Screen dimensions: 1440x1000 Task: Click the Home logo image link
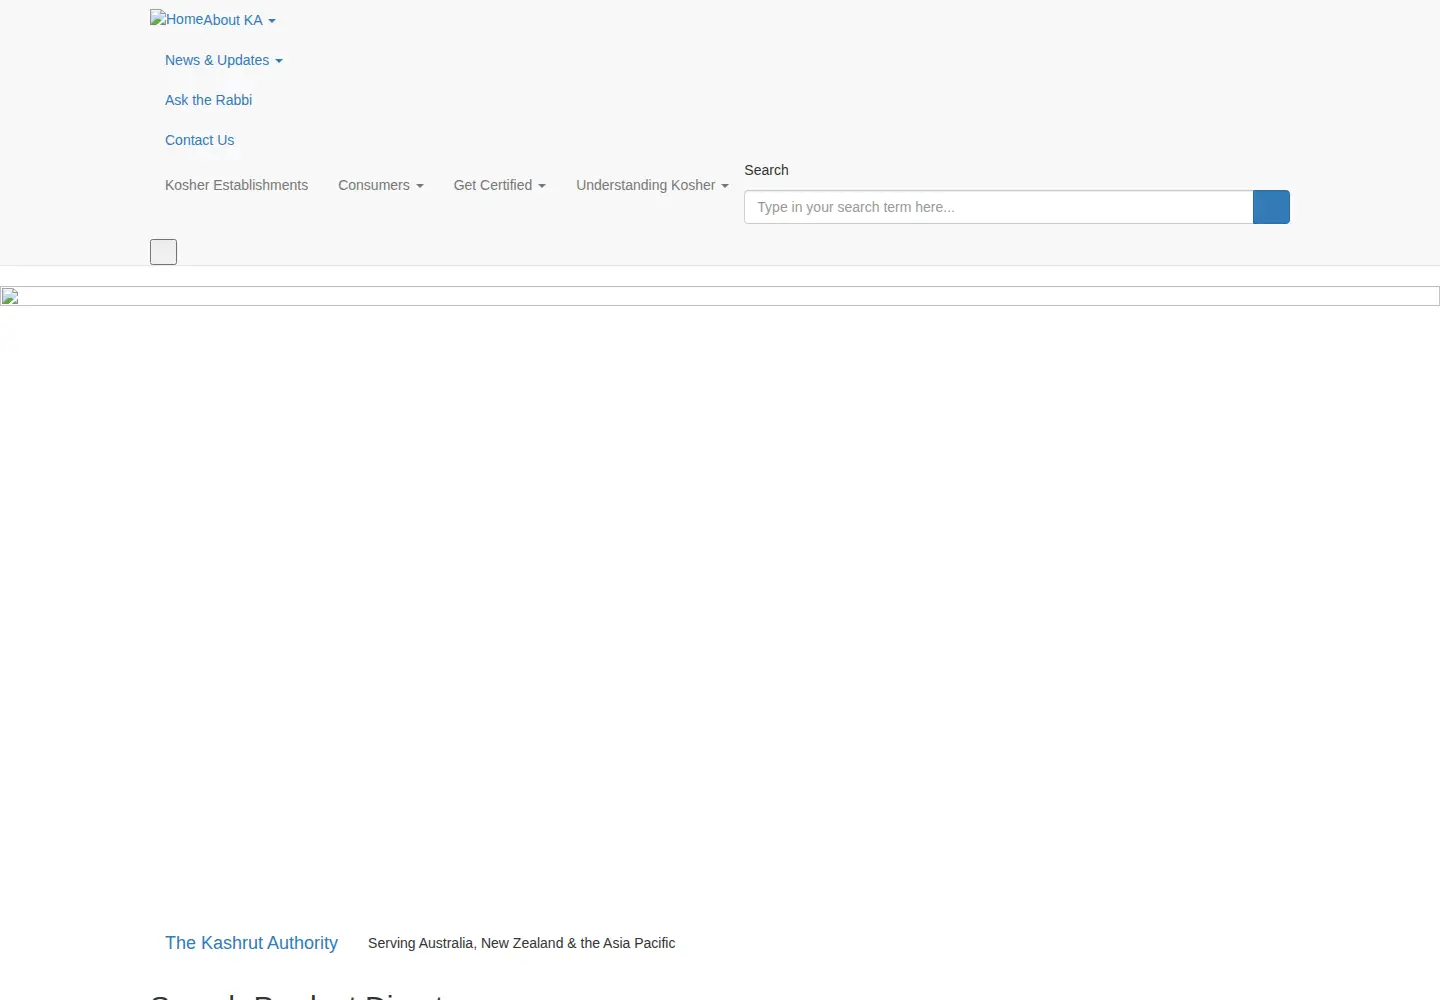click(x=176, y=19)
